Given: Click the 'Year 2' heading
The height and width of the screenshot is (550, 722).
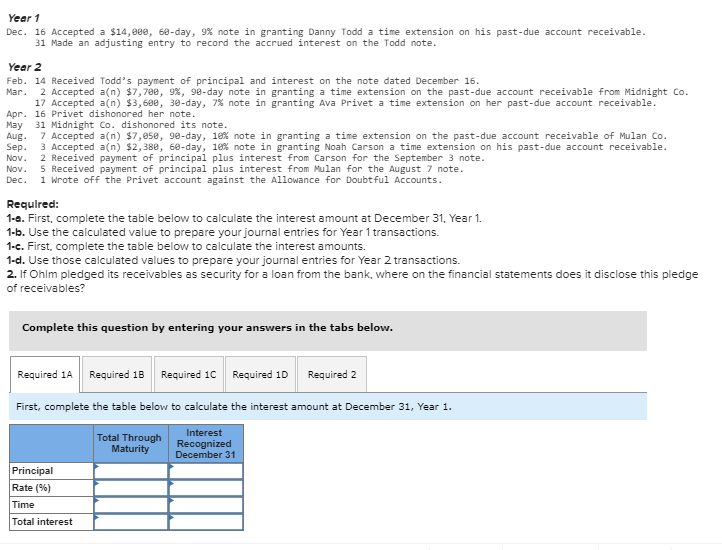Looking at the screenshot, I should click(24, 67).
